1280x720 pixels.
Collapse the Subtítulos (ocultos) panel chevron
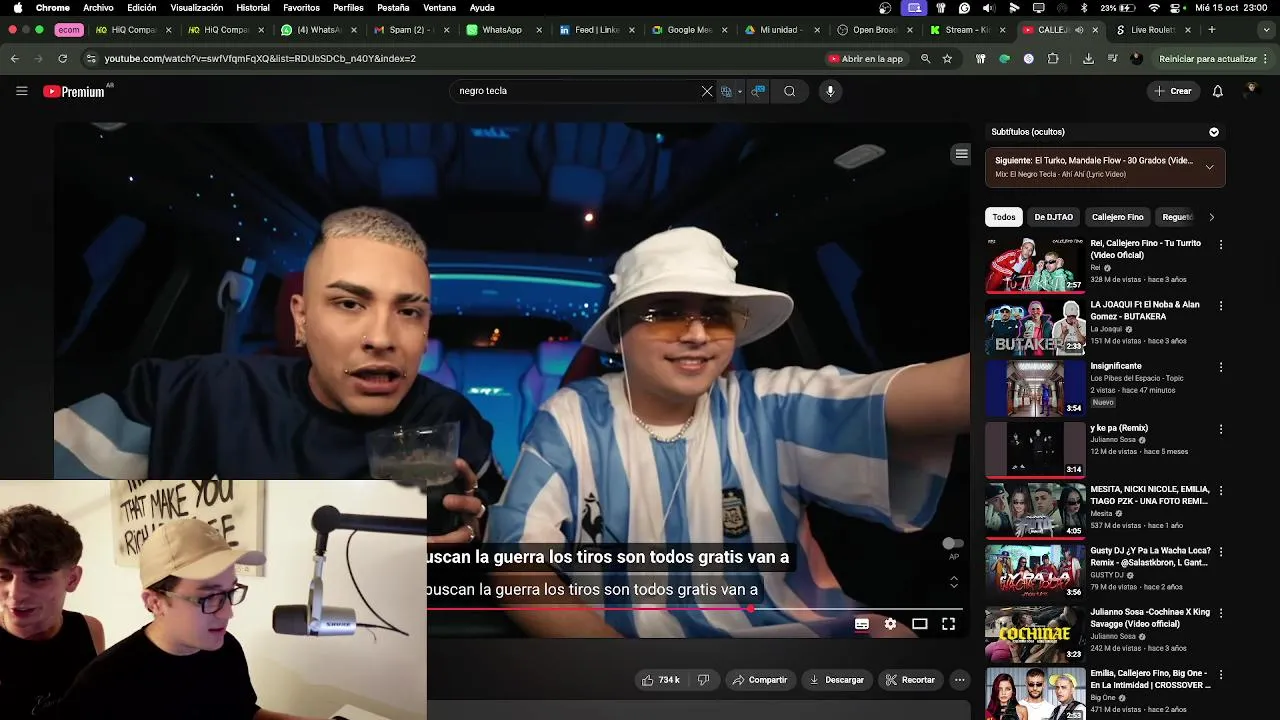pos(1214,132)
